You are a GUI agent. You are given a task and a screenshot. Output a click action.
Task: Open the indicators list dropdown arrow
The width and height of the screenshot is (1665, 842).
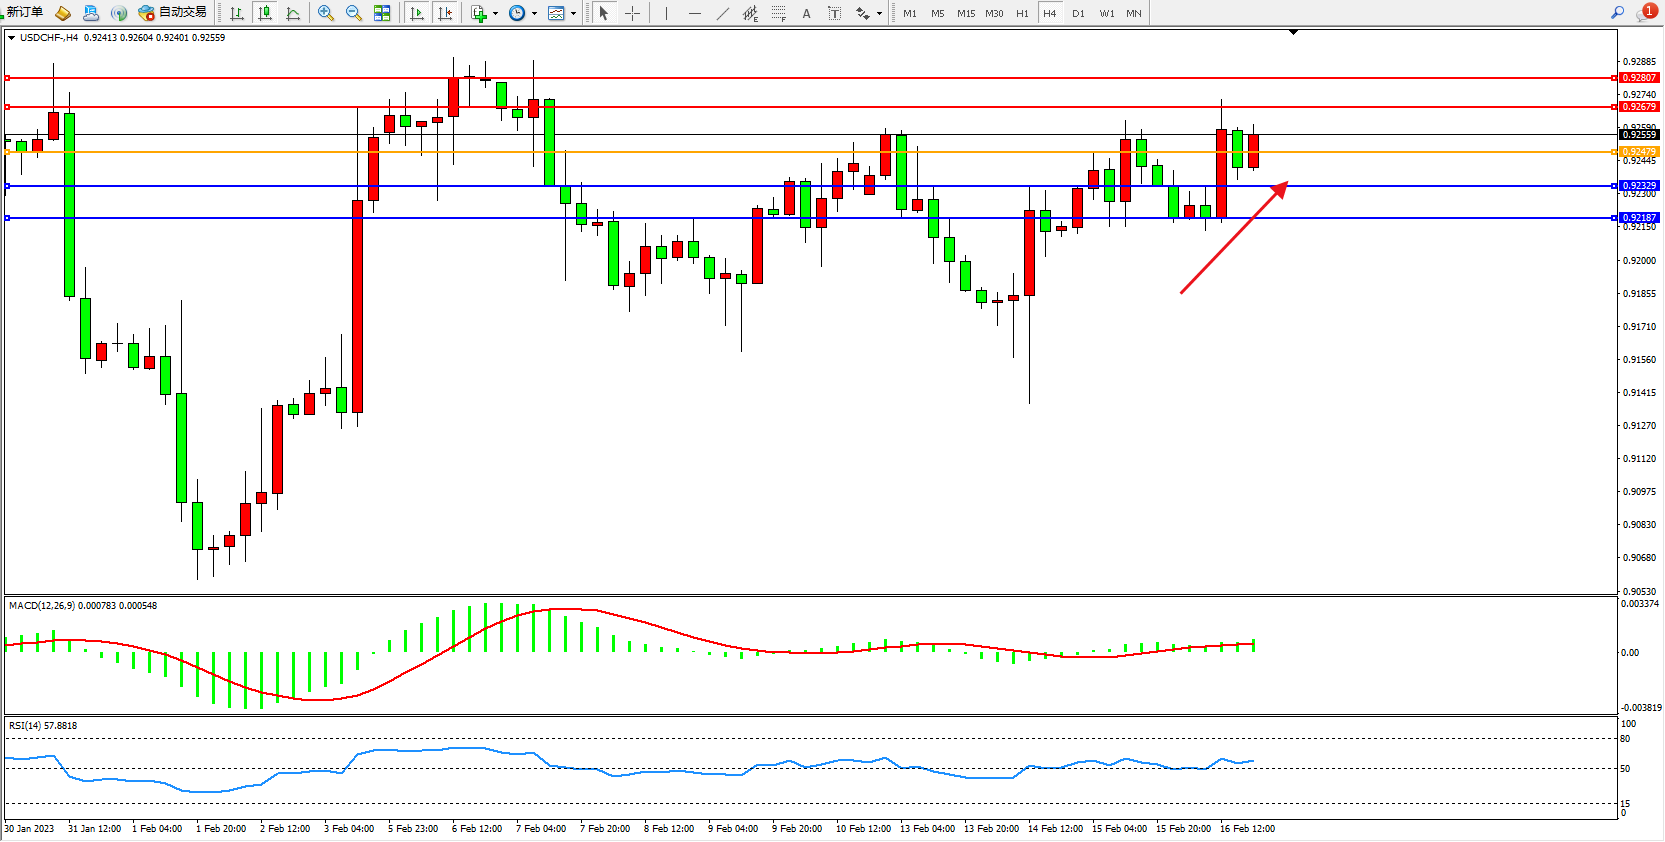pos(496,13)
